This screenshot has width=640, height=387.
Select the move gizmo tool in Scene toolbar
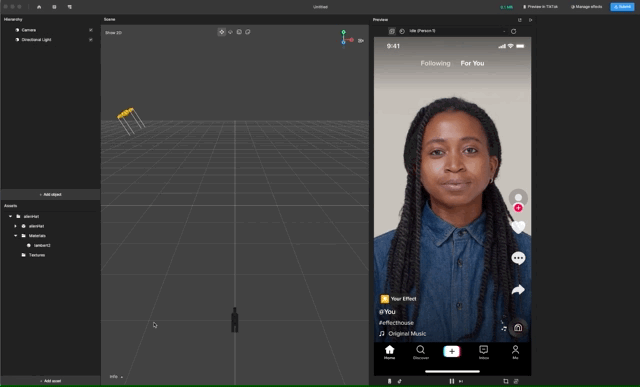(222, 32)
